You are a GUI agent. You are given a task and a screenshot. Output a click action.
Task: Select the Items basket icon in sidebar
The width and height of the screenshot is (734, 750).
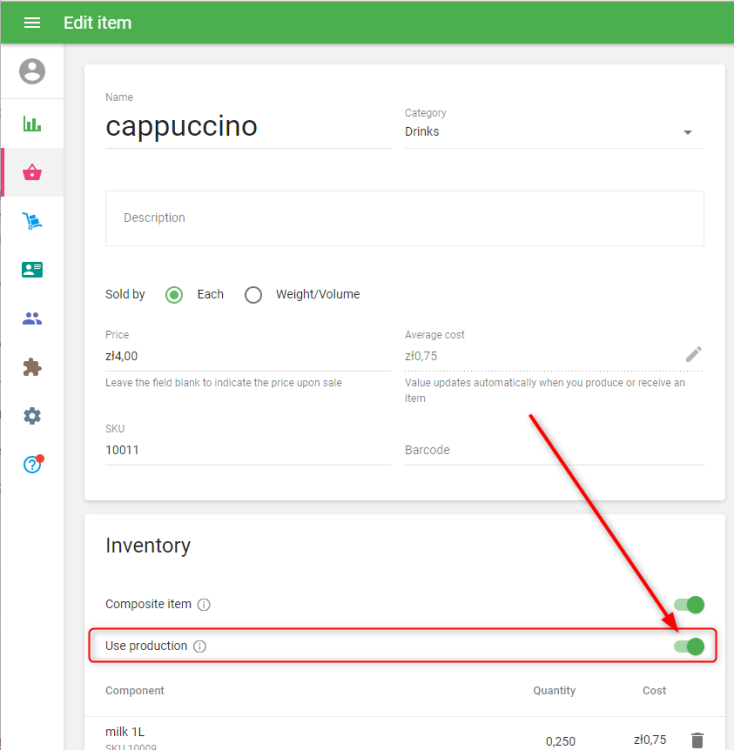32,172
